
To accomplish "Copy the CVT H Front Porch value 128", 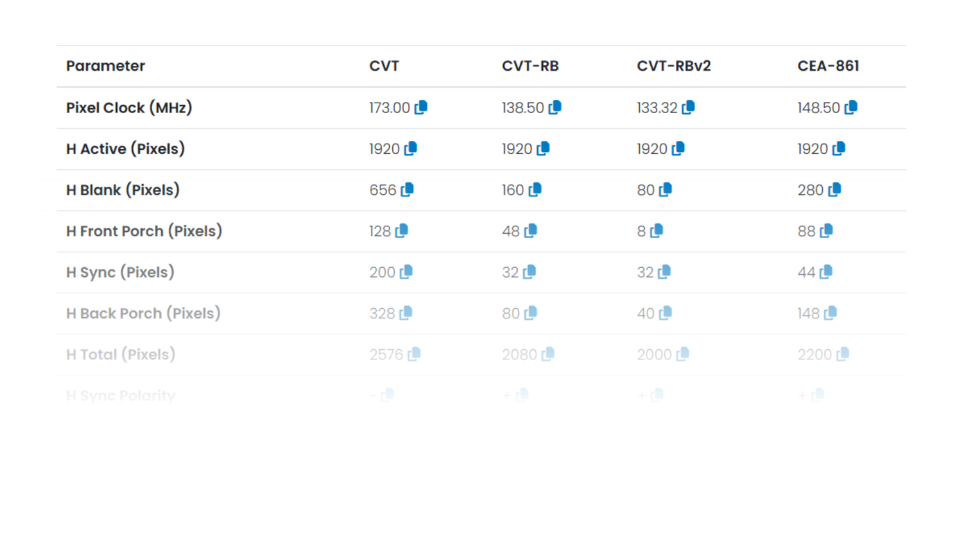I will 402,230.
